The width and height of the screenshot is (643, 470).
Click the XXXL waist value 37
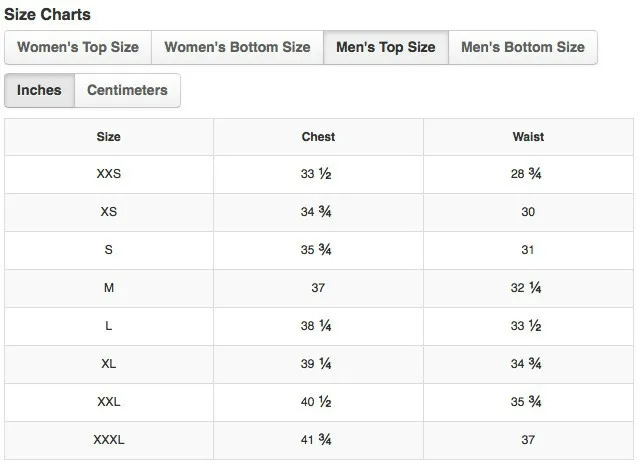point(528,440)
